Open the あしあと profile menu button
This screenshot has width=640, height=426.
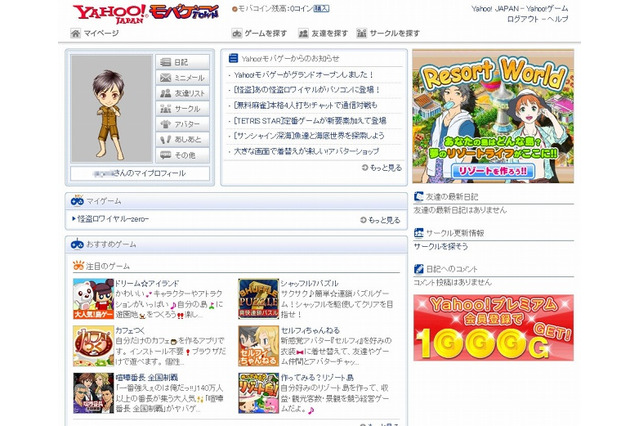pyautogui.click(x=182, y=140)
